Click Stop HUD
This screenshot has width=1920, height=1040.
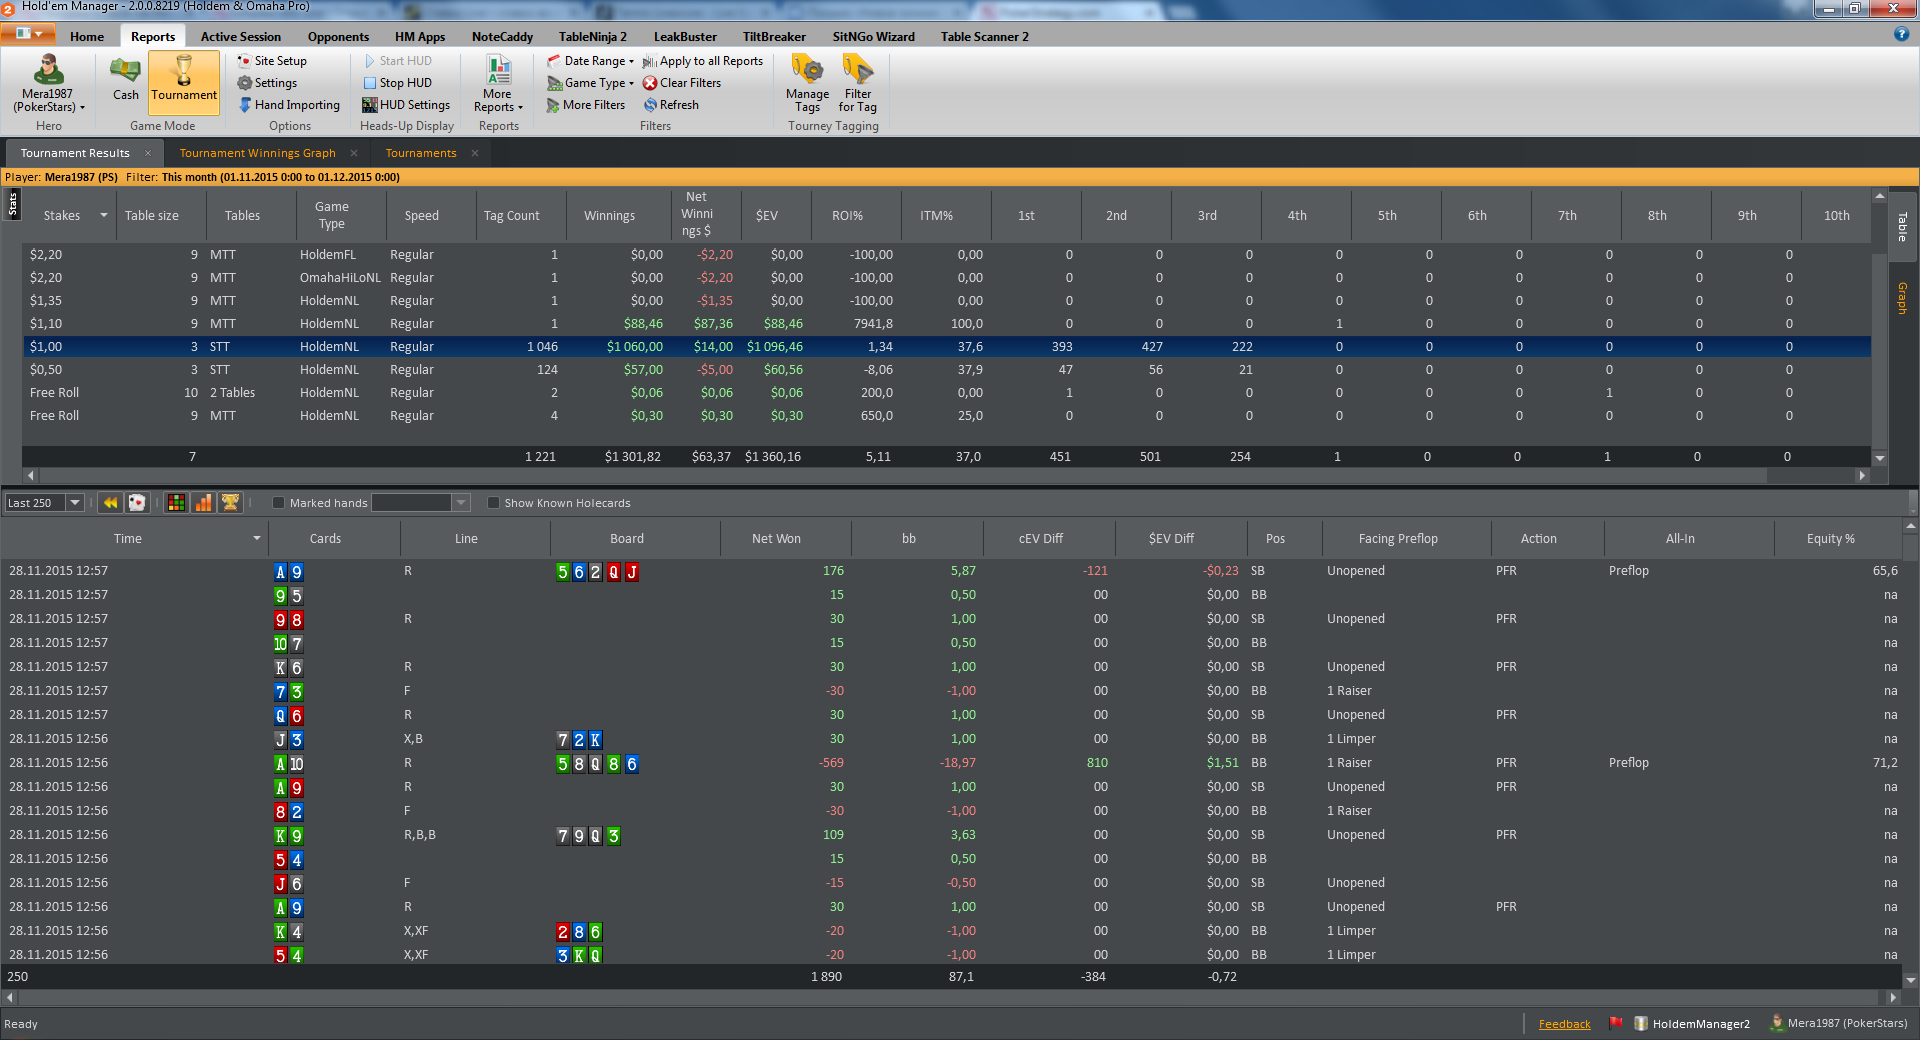coord(397,83)
